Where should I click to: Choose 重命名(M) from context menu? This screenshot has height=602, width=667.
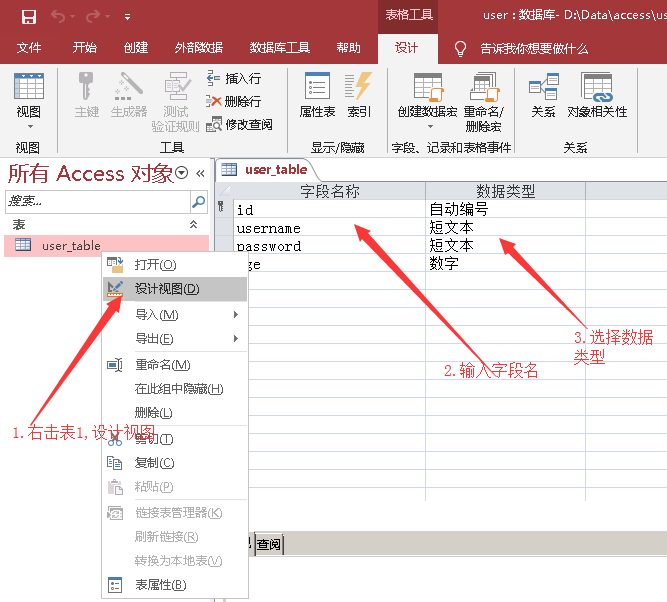point(175,365)
